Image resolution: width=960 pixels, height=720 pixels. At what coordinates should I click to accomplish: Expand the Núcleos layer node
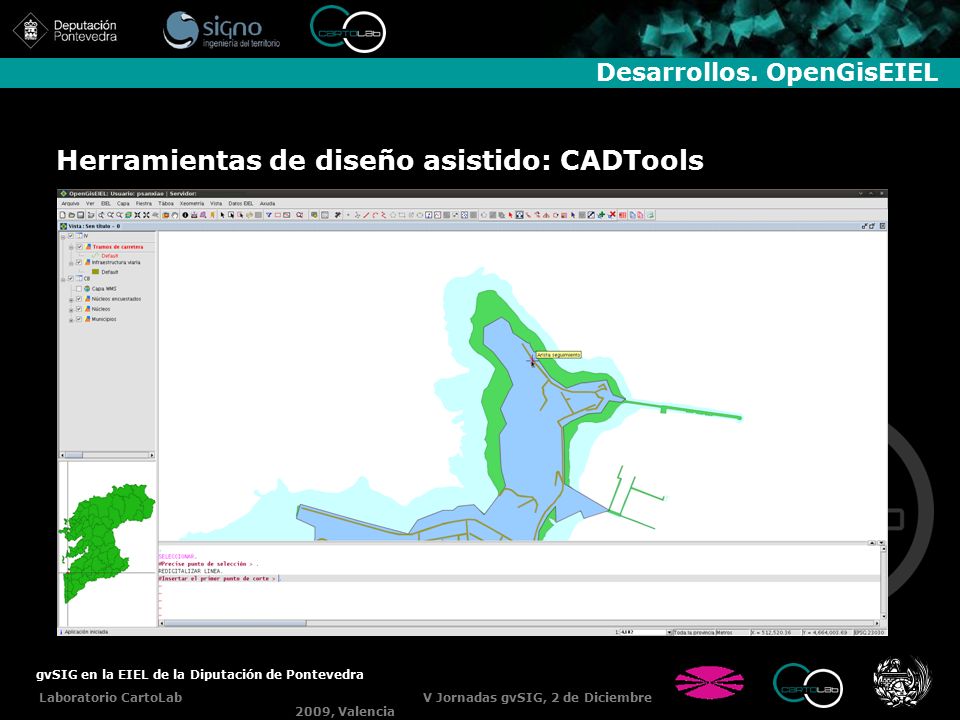[71, 310]
